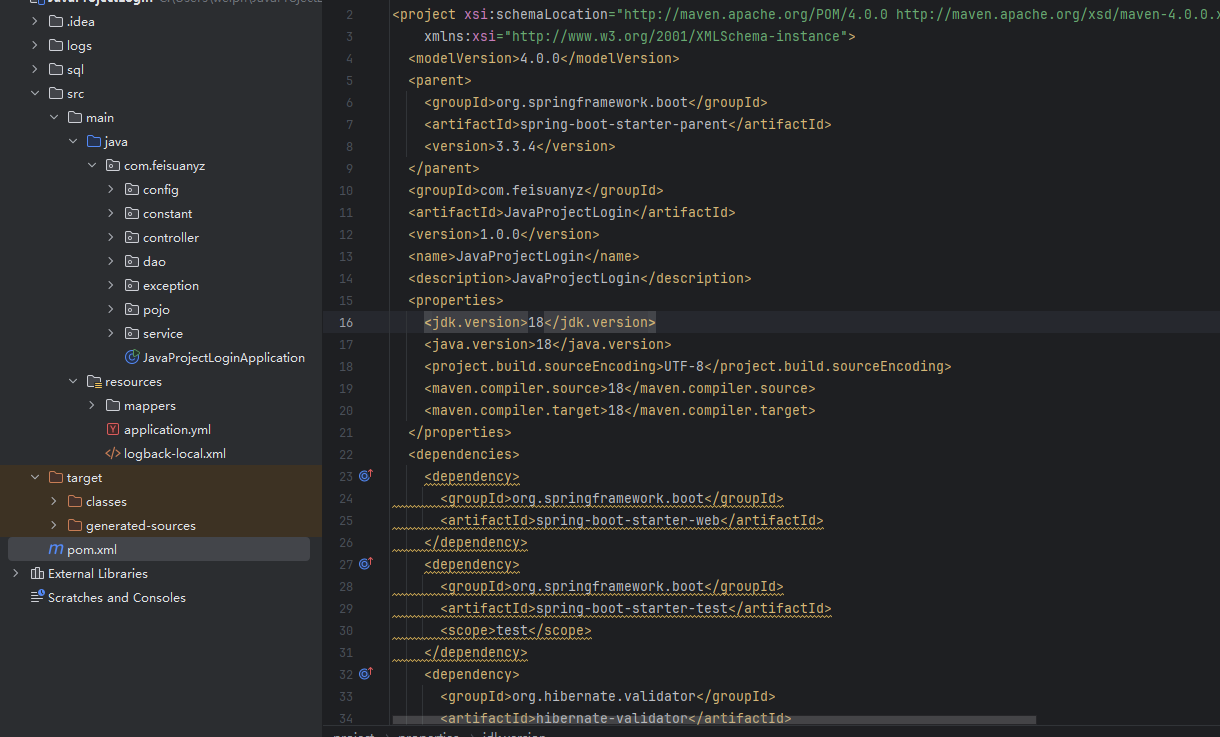The width and height of the screenshot is (1220, 737).
Task: Select the controller package in project tree
Action: coord(161,237)
